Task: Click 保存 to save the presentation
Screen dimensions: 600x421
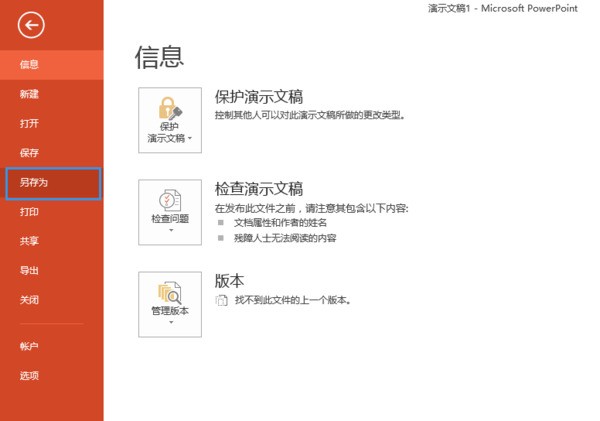Action: tap(30, 153)
